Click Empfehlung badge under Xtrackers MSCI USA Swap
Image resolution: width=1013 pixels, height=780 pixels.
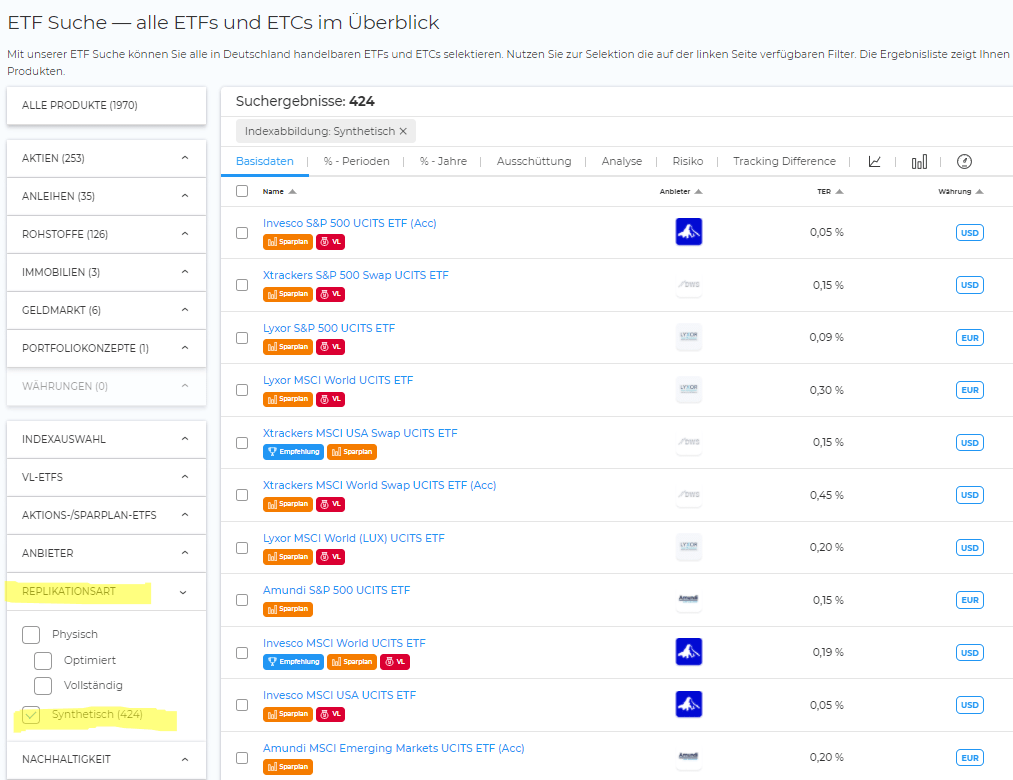click(x=293, y=452)
